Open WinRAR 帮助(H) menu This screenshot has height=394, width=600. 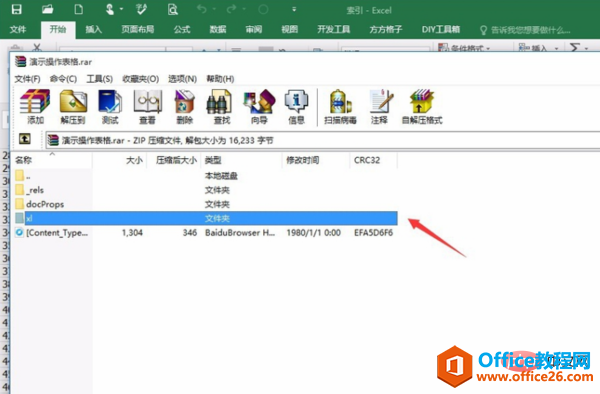pos(220,79)
